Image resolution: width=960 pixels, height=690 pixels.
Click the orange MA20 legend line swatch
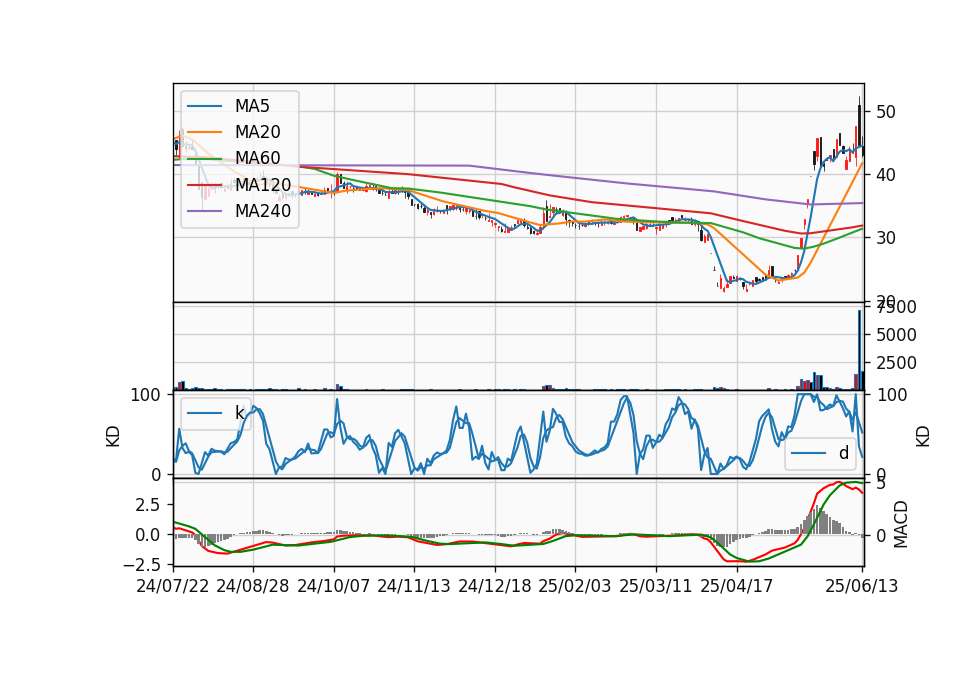(x=204, y=132)
